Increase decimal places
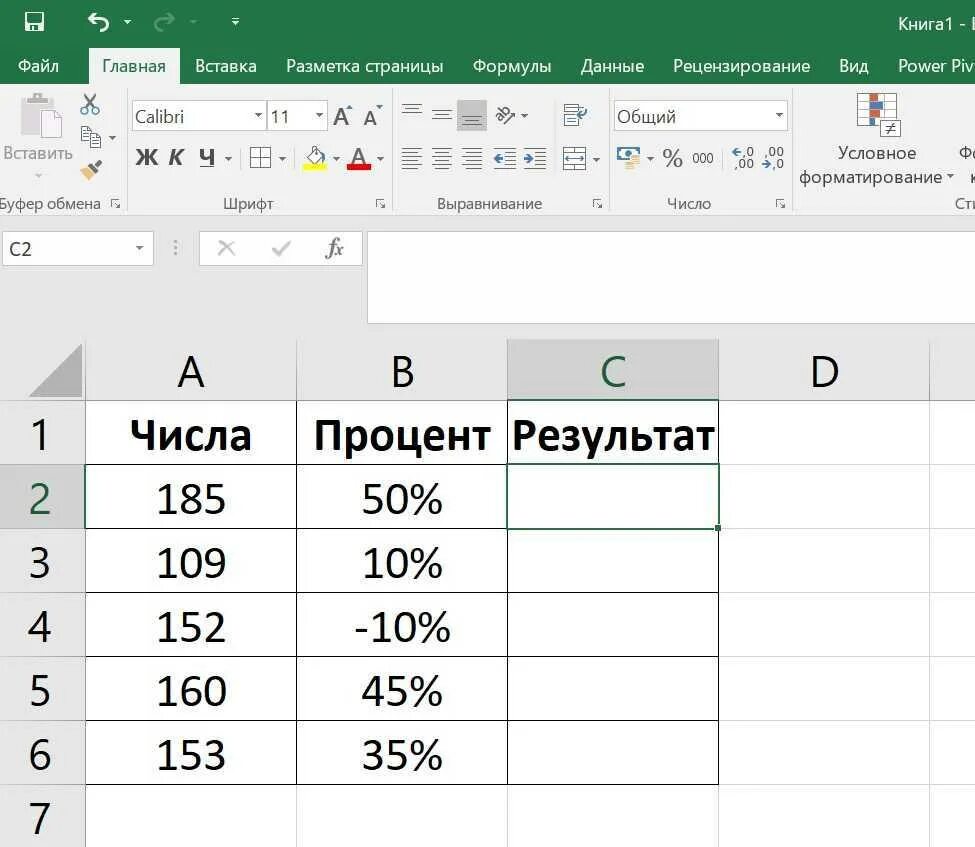This screenshot has width=975, height=847. click(743, 158)
